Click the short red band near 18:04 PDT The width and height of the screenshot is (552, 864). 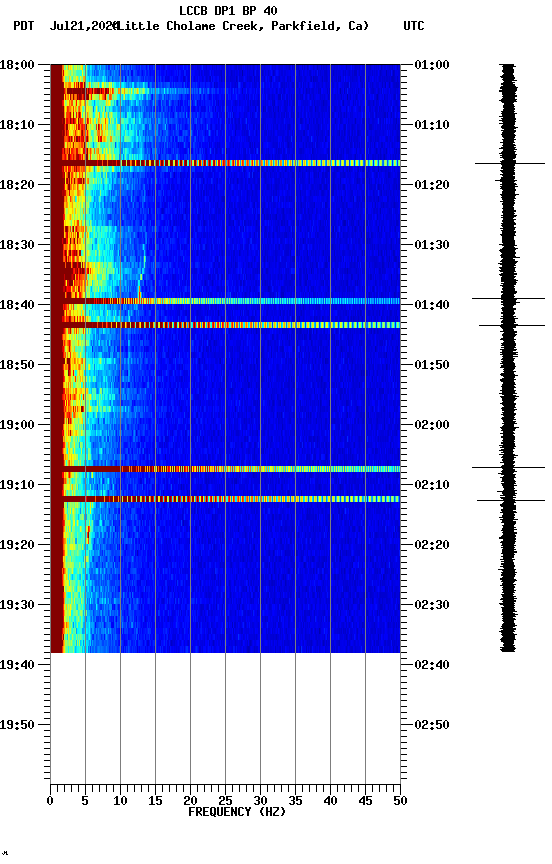(88, 91)
